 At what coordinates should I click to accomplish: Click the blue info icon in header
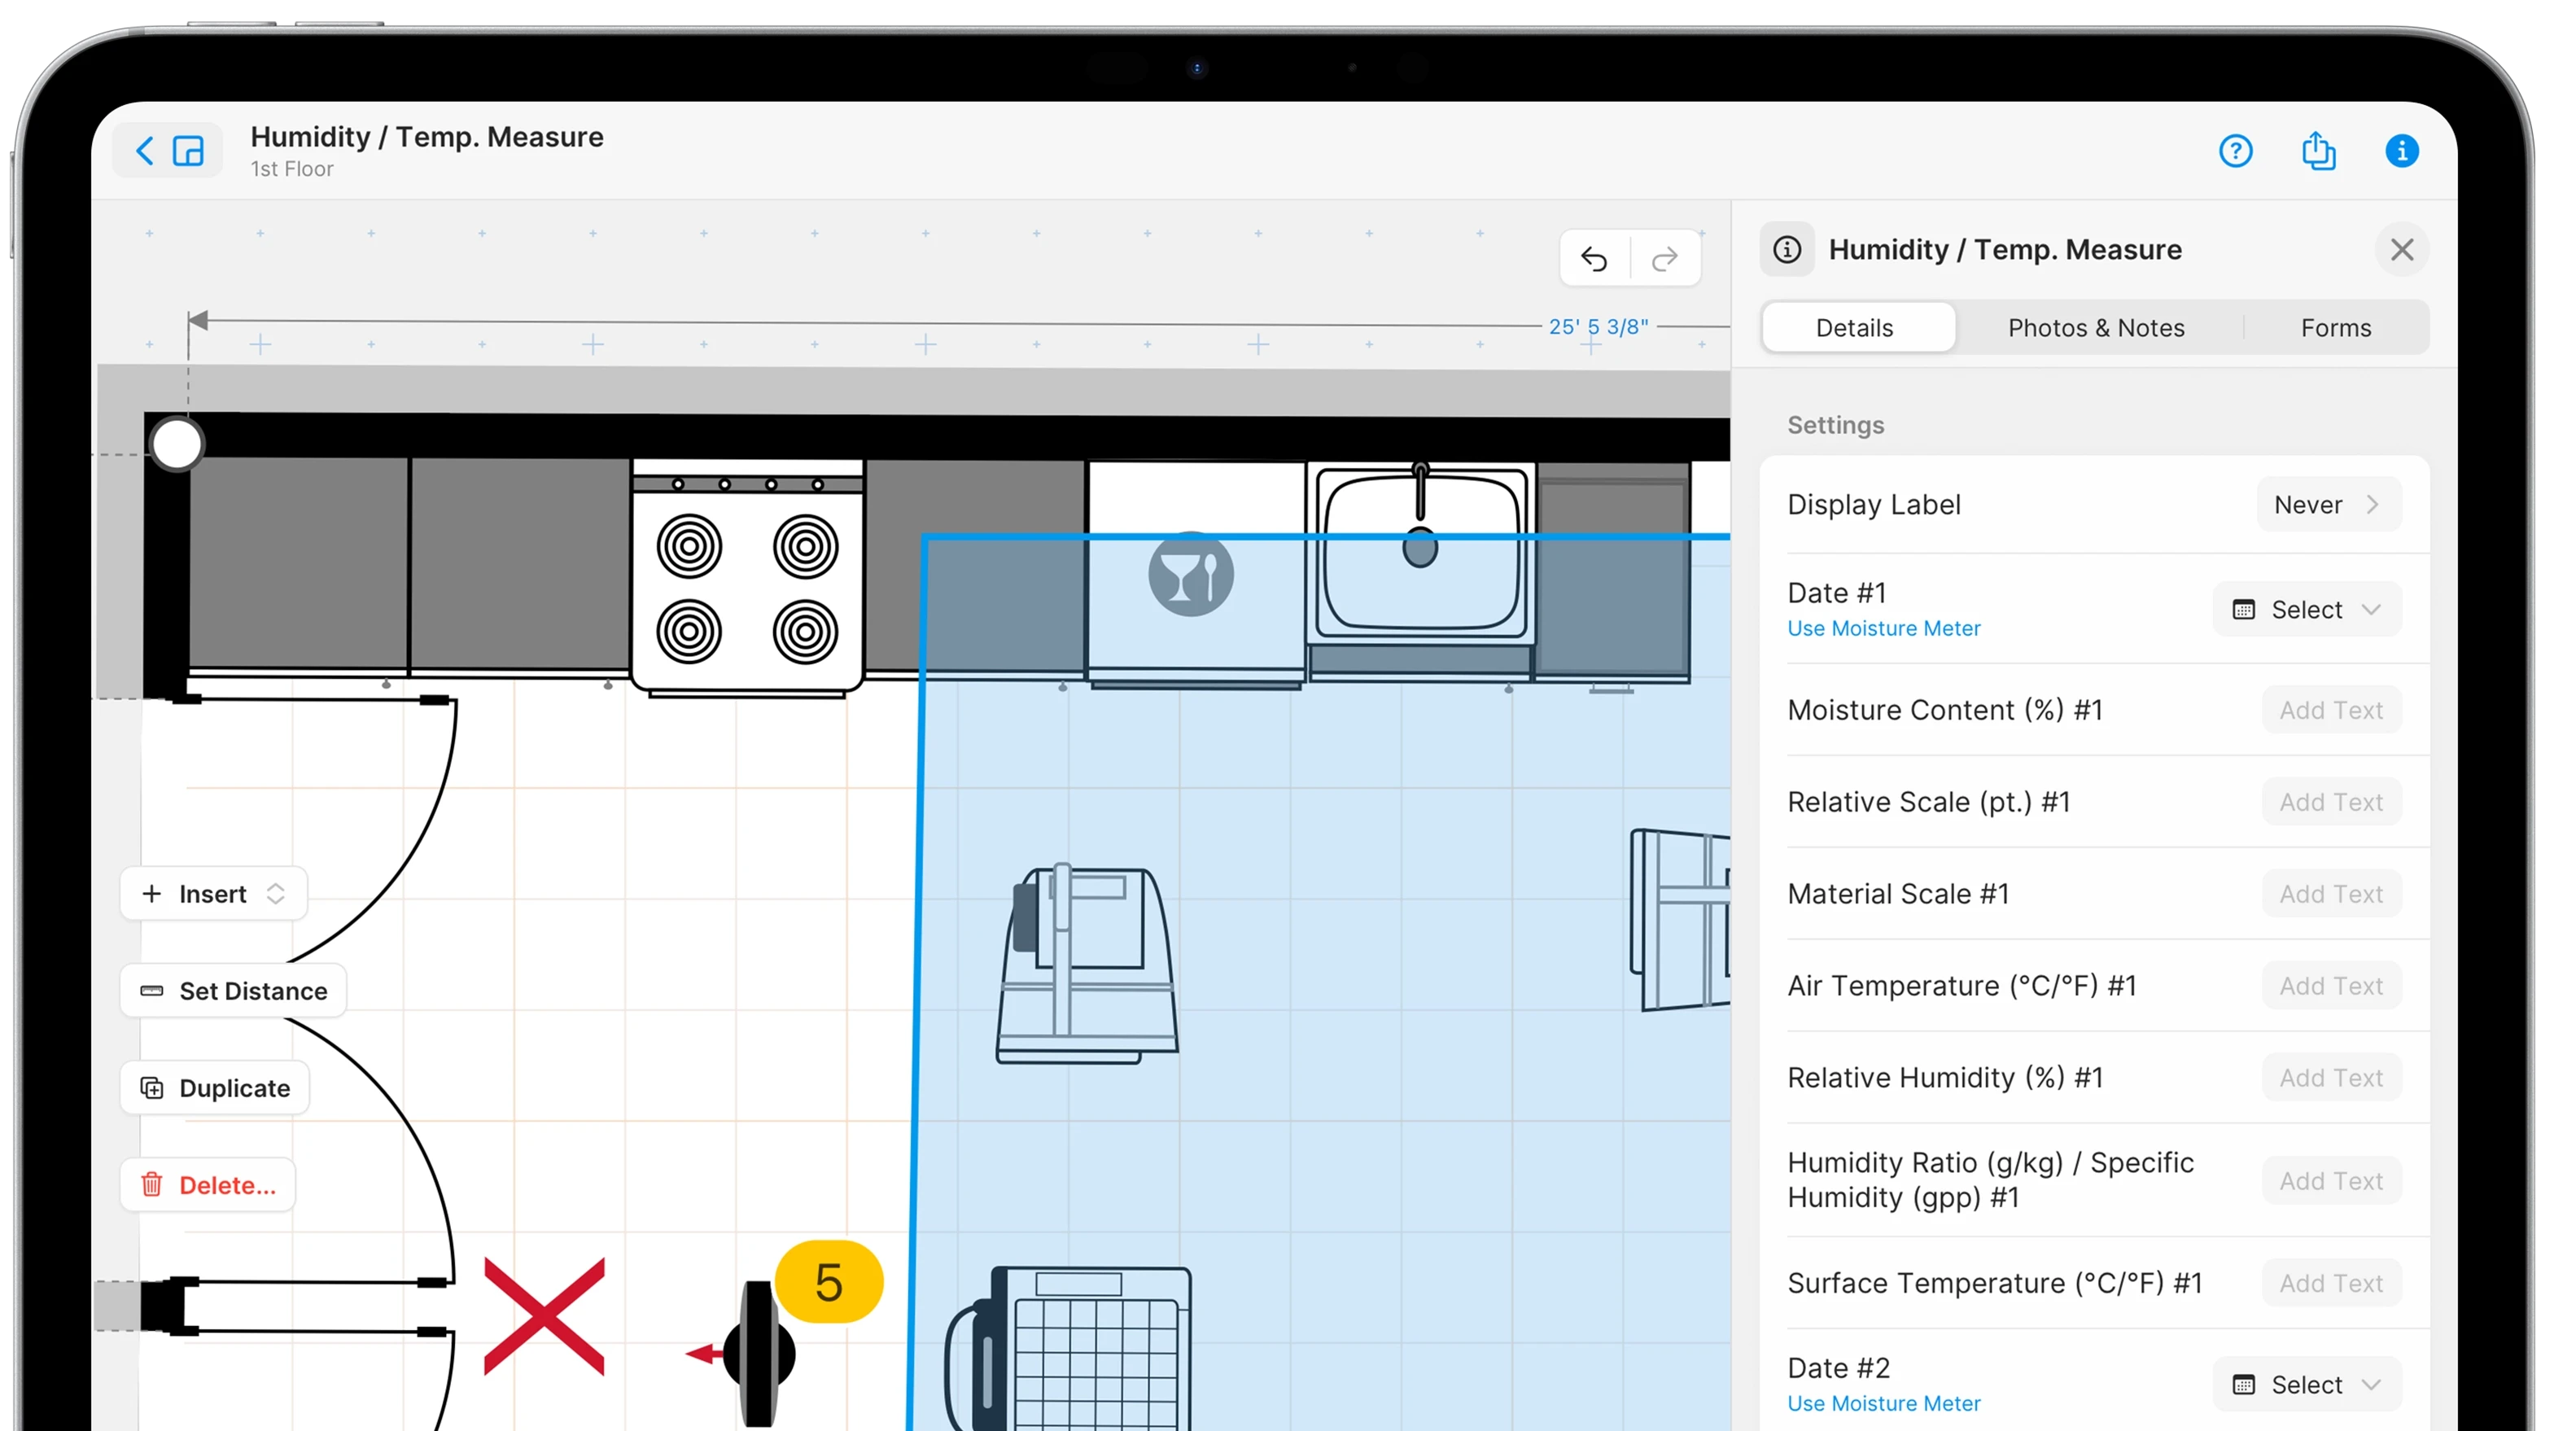tap(2401, 151)
